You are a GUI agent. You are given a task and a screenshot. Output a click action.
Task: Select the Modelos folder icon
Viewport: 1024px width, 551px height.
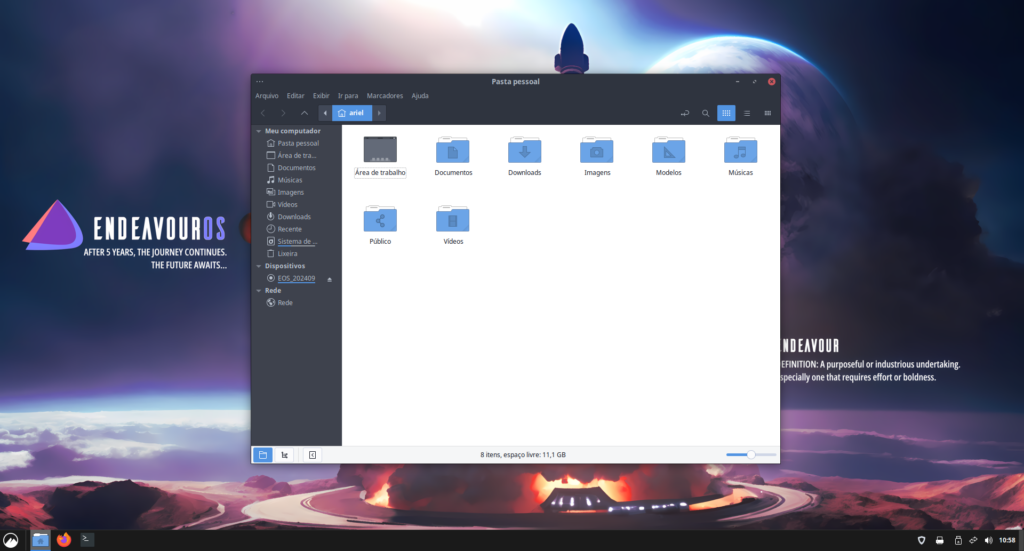(669, 150)
